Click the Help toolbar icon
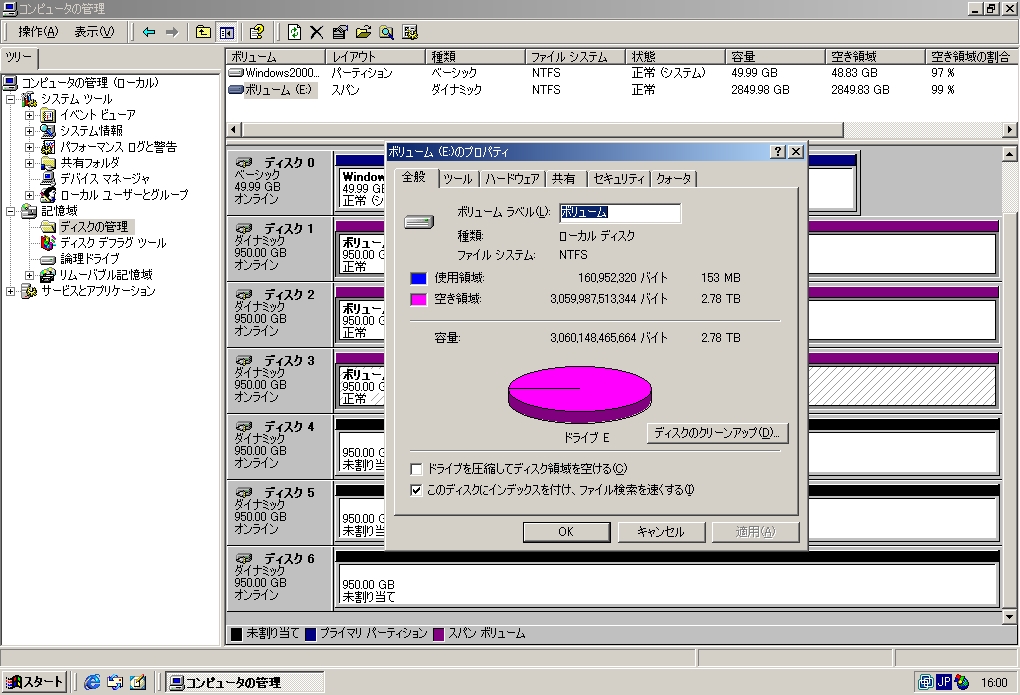Image resolution: width=1020 pixels, height=695 pixels. pyautogui.click(x=257, y=32)
